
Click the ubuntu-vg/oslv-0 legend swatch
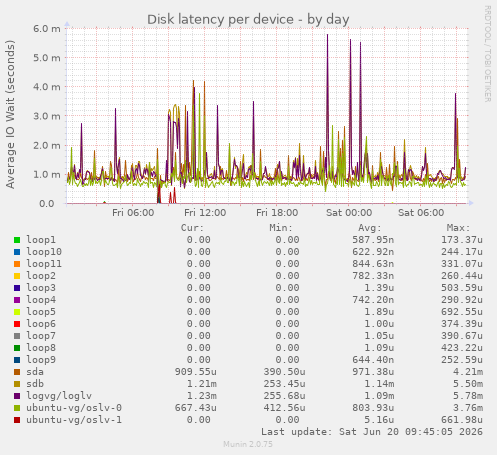17,408
